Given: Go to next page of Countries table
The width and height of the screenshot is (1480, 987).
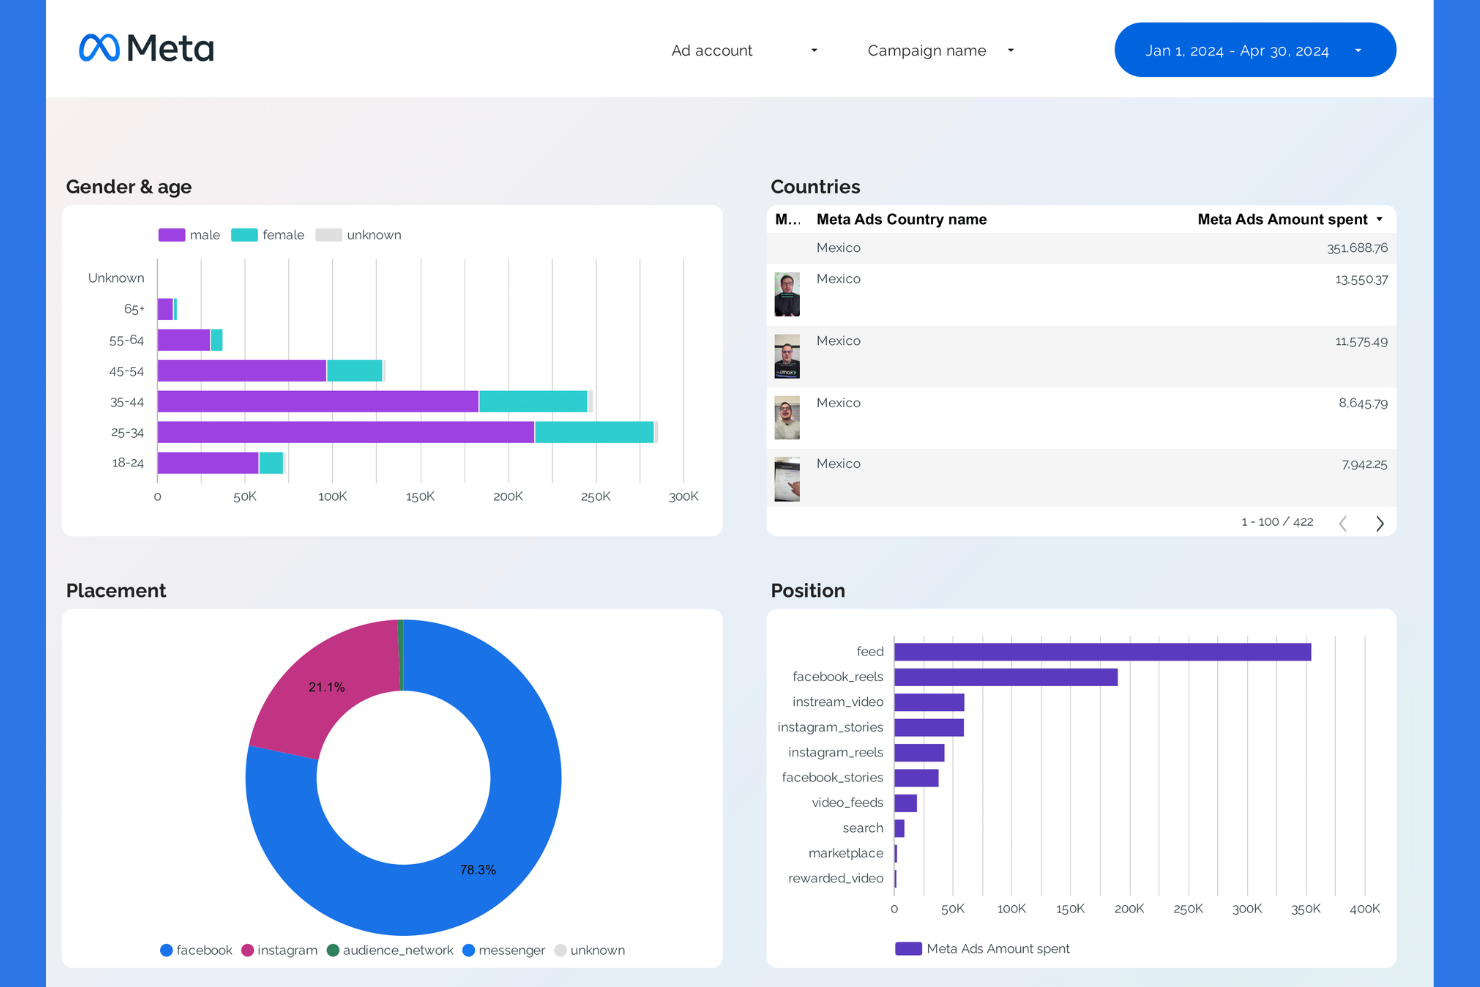Looking at the screenshot, I should pyautogui.click(x=1380, y=523).
